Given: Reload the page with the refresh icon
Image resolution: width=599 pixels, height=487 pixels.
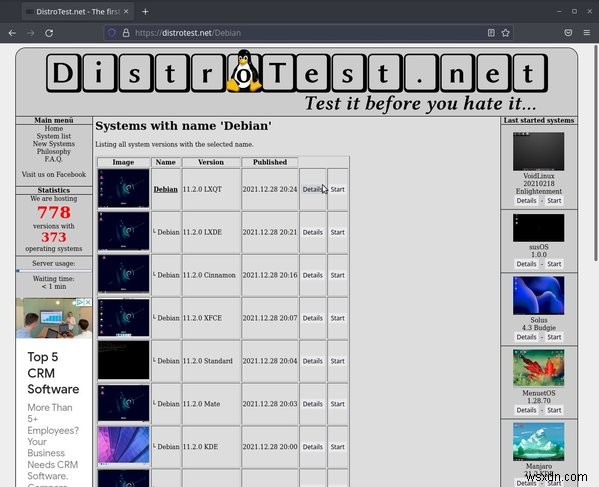Looking at the screenshot, I should [x=49, y=33].
